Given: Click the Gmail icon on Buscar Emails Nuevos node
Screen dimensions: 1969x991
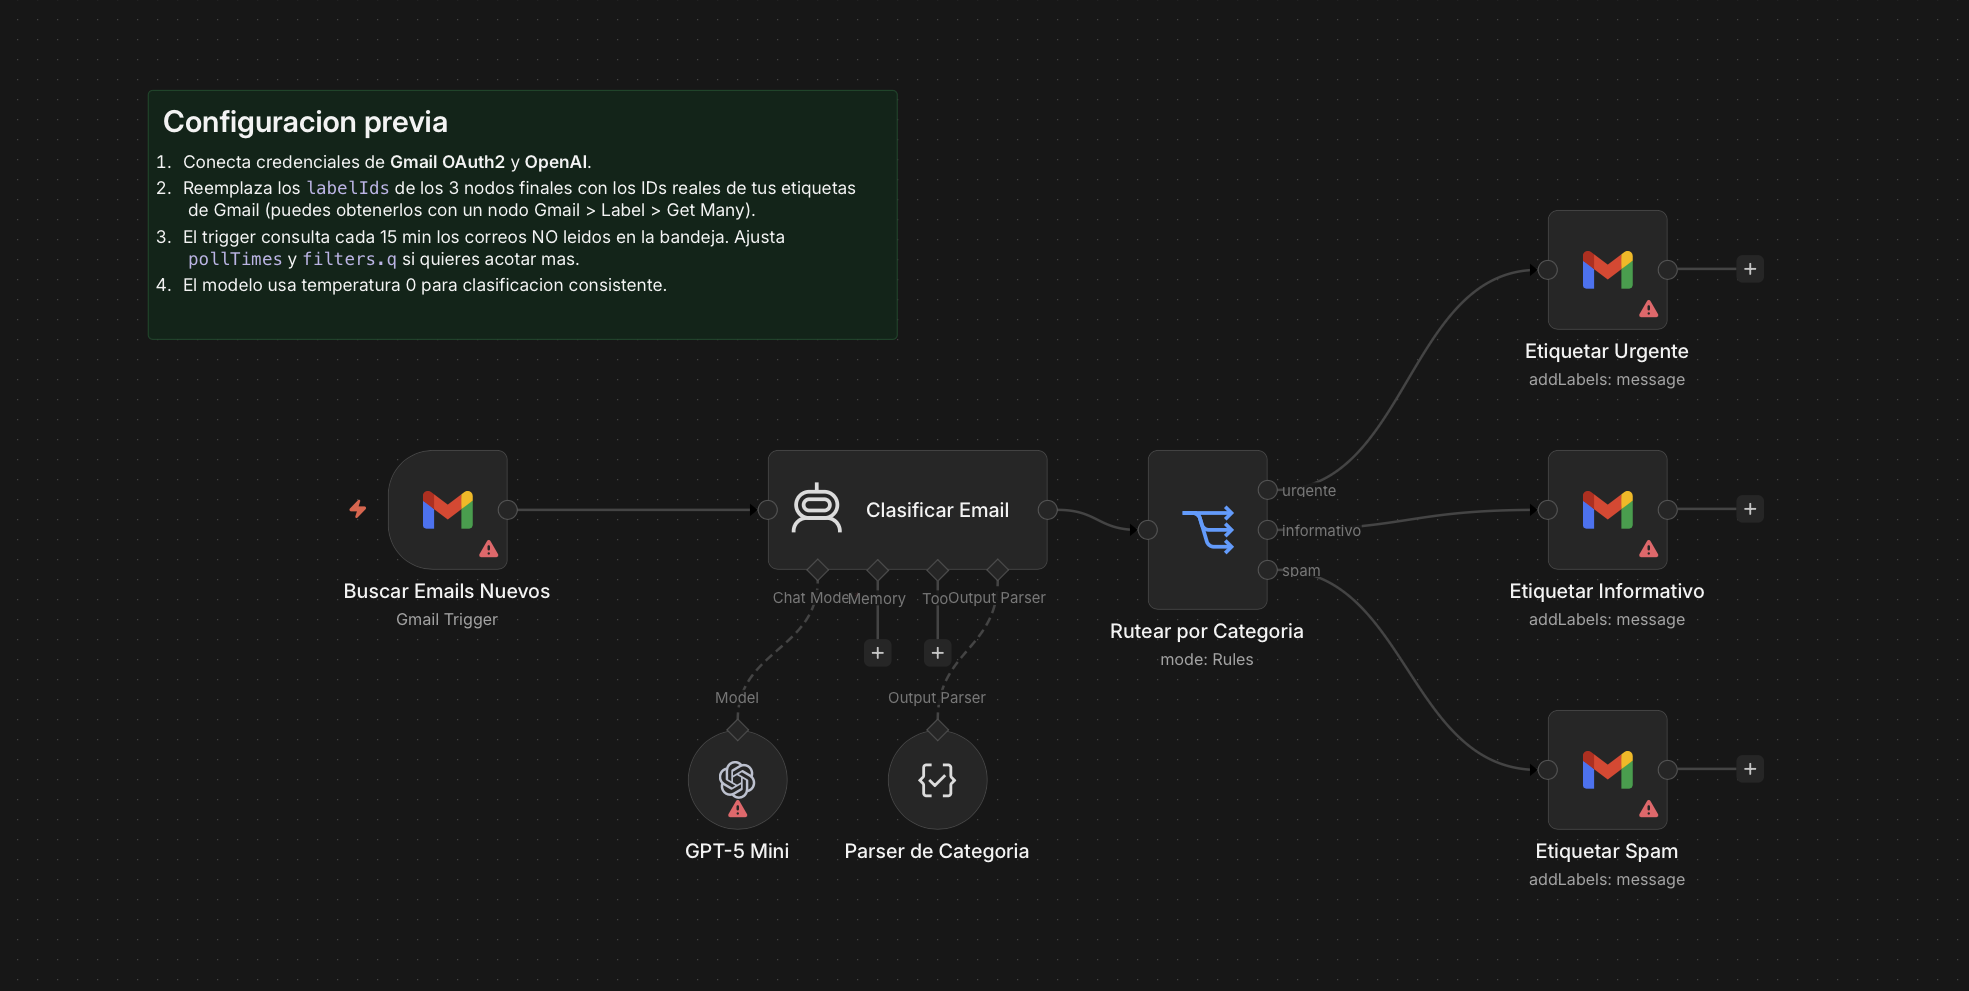Looking at the screenshot, I should (447, 509).
